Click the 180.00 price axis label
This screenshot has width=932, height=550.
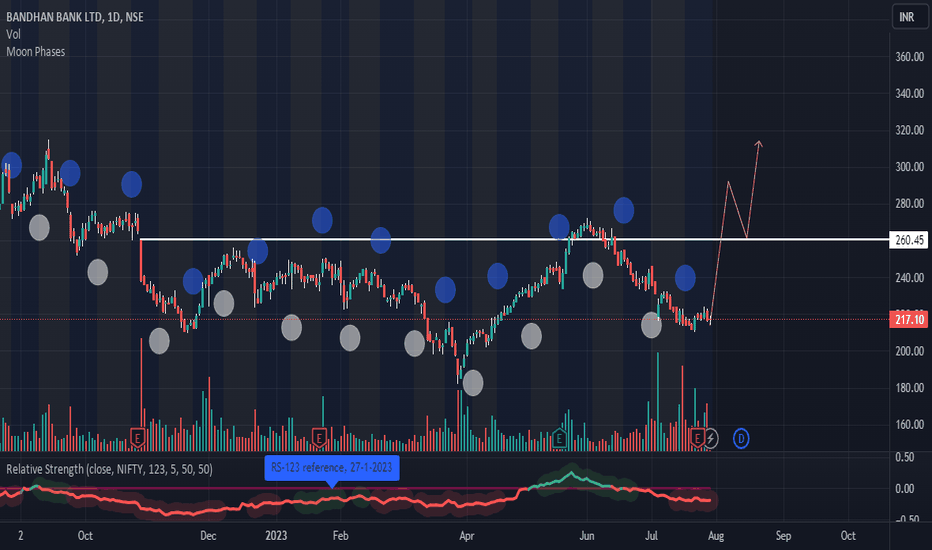(909, 388)
